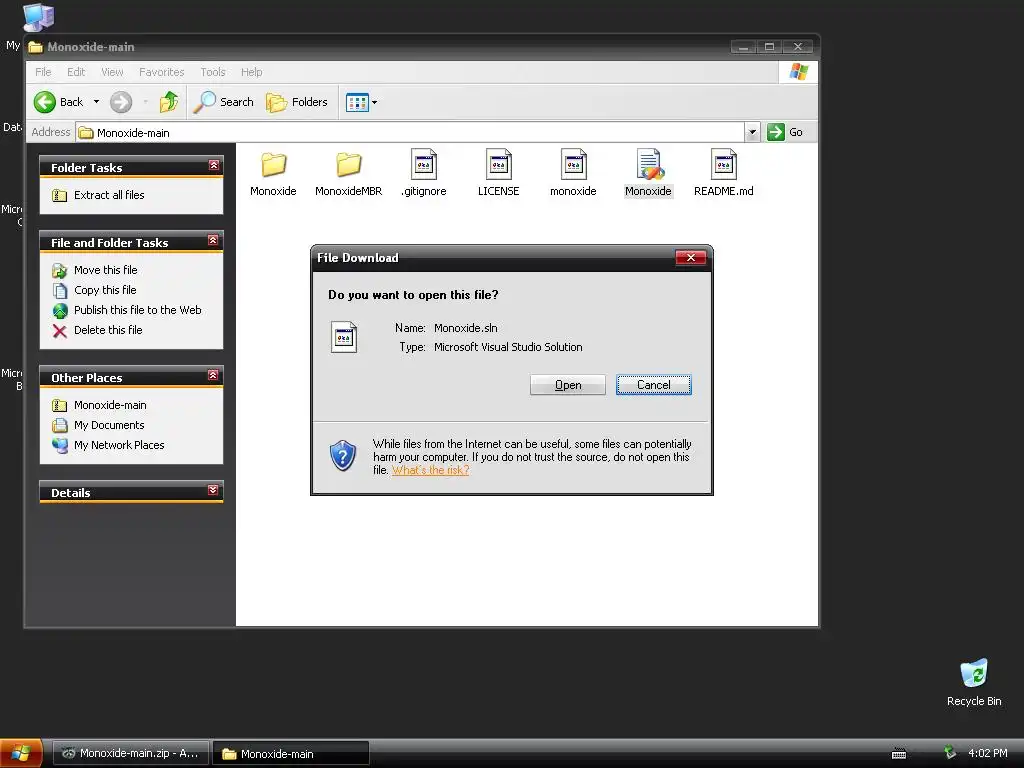Image resolution: width=1024 pixels, height=768 pixels.
Task: Collapse the File and Folder Tasks panel
Action: pos(213,241)
